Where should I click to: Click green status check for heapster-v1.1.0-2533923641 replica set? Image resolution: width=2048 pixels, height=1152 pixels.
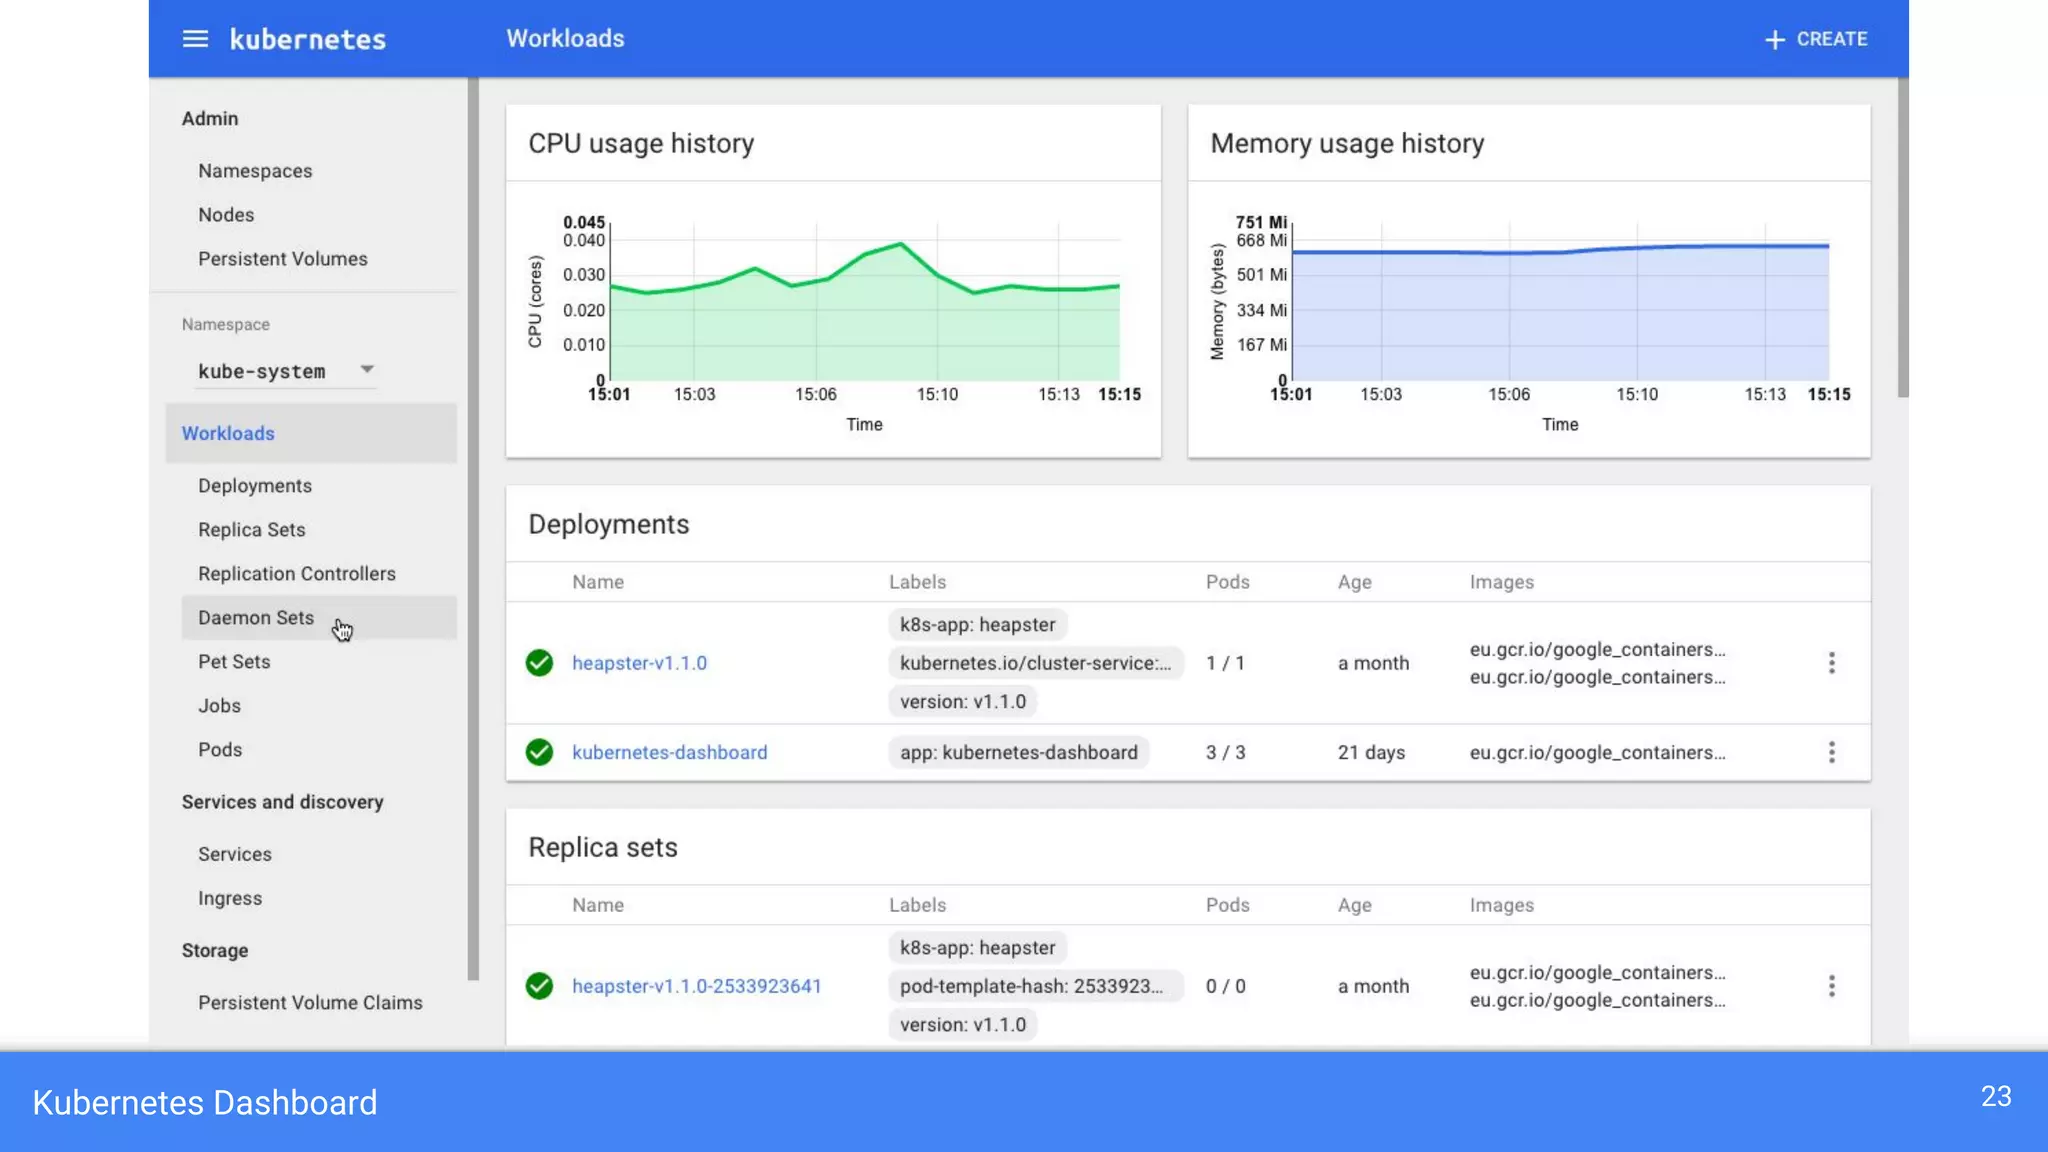pos(539,986)
